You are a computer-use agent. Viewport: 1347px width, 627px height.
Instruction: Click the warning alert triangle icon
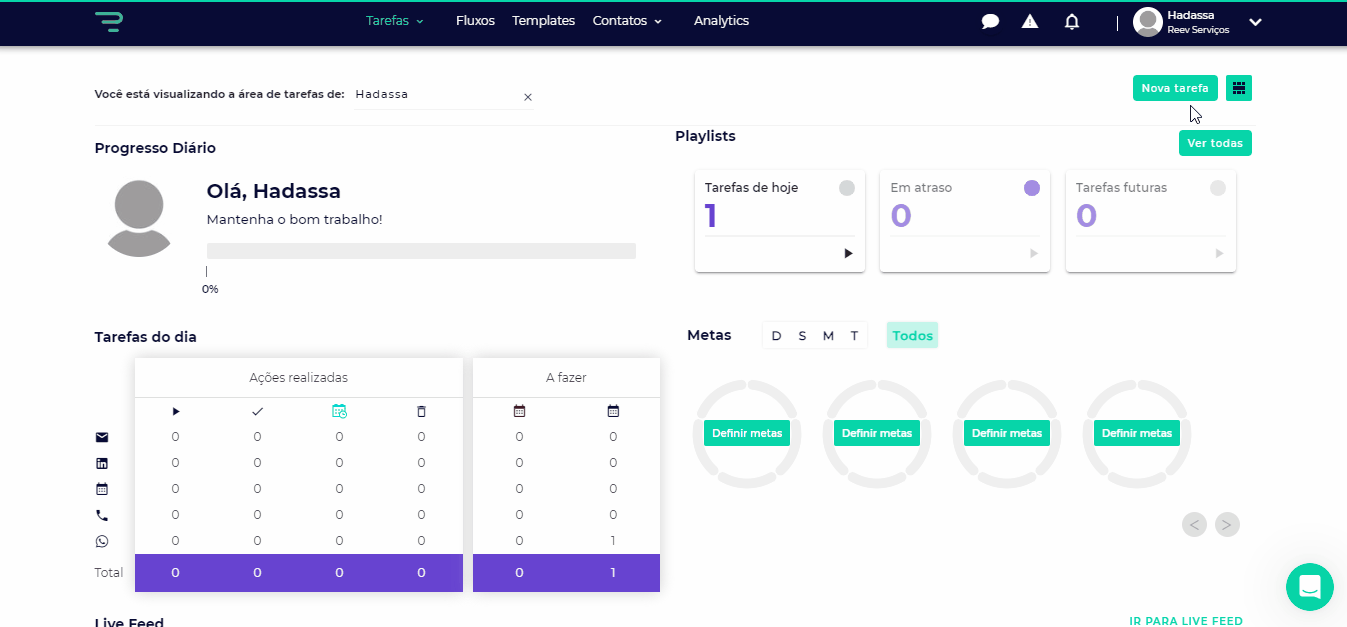[x=1030, y=21]
